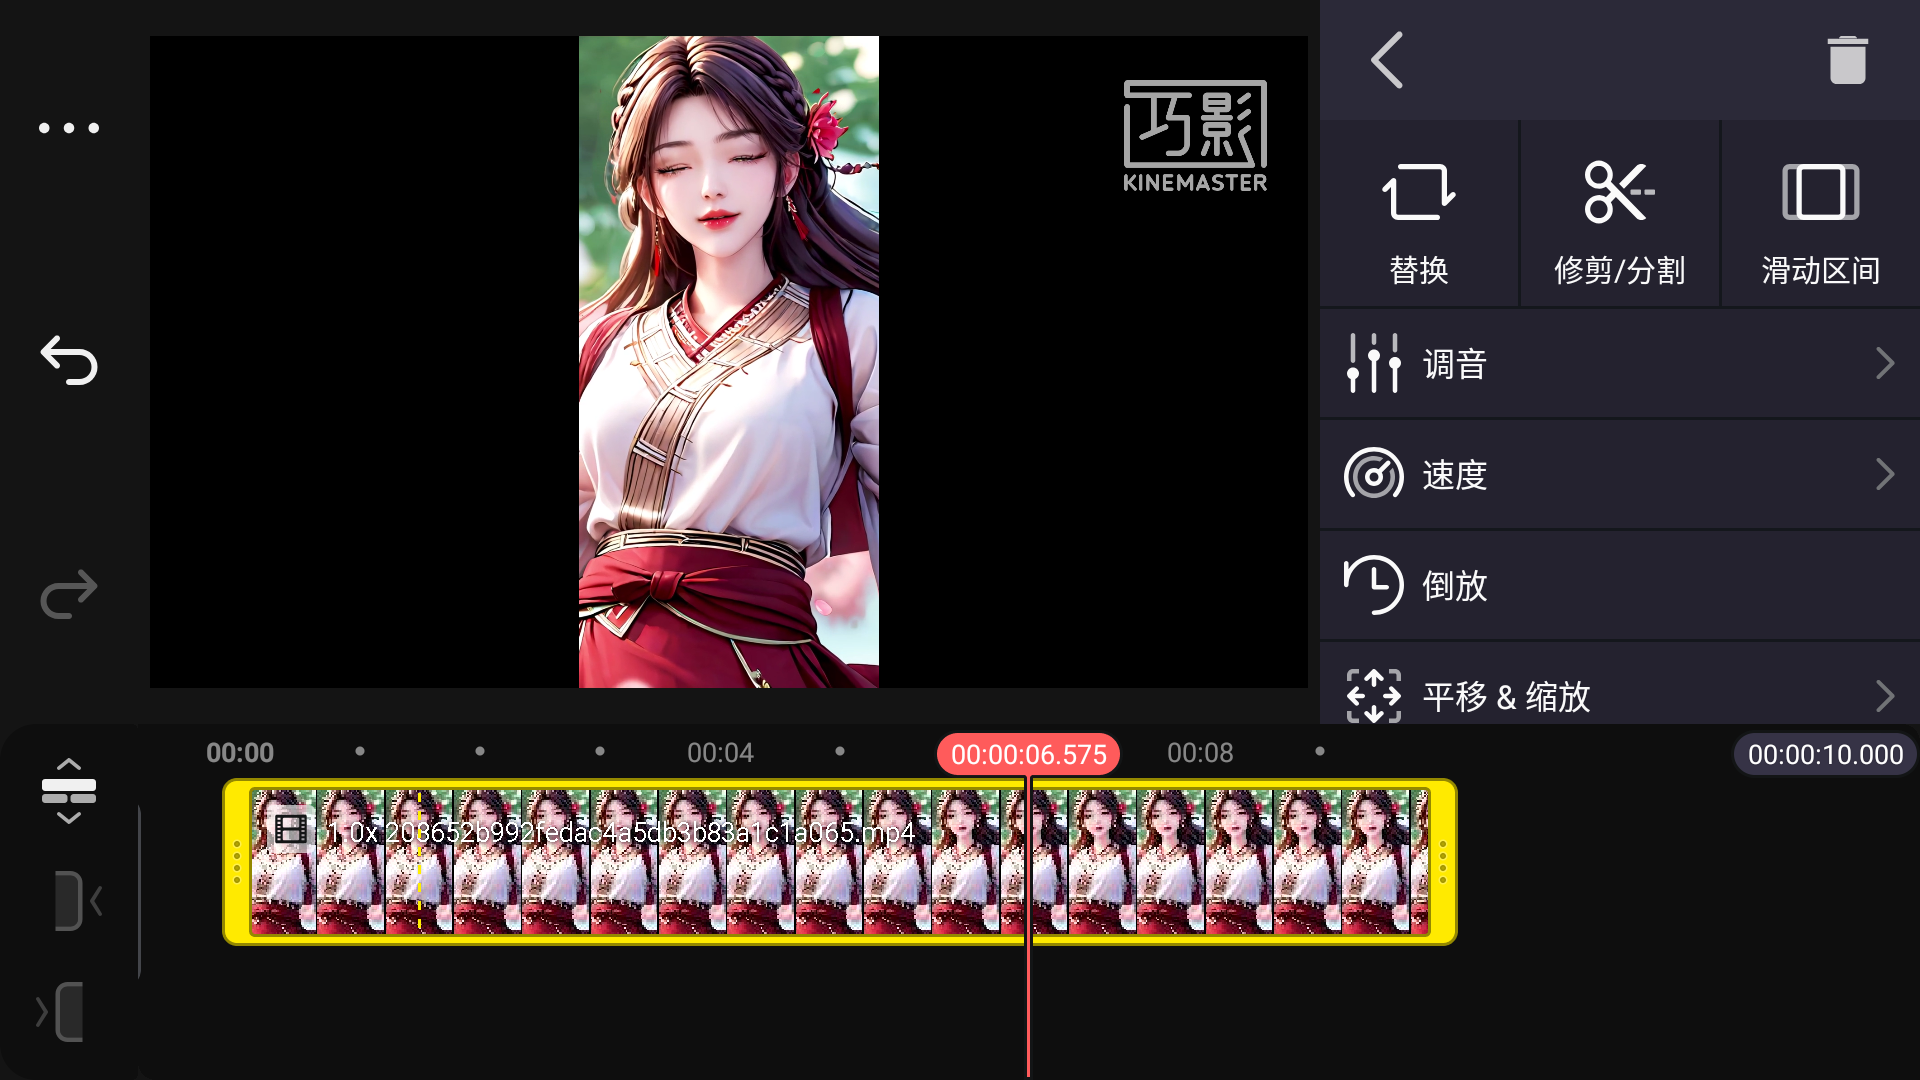Select the video clip in the timeline
The image size is (1920, 1080).
click(840, 862)
